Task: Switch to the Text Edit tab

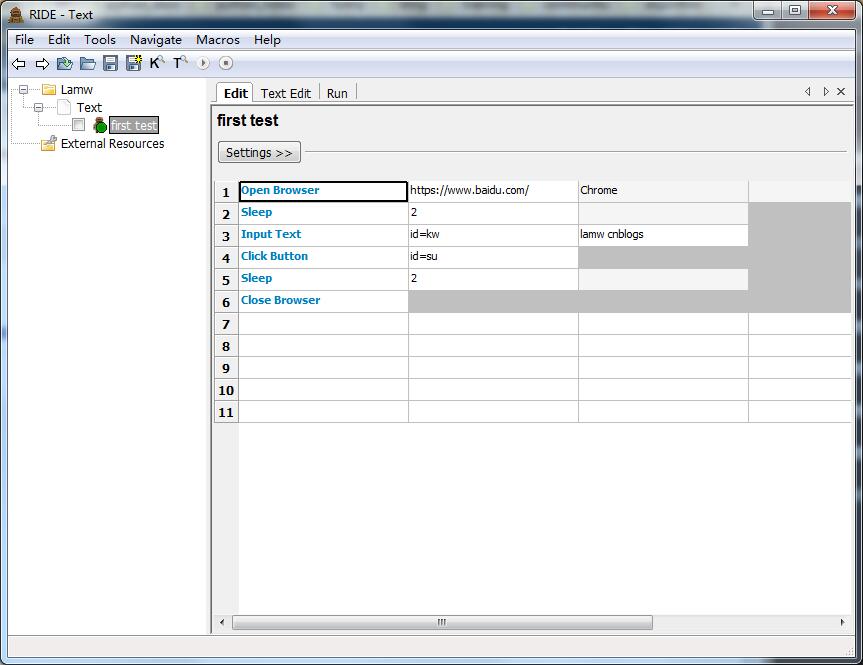Action: tap(286, 93)
